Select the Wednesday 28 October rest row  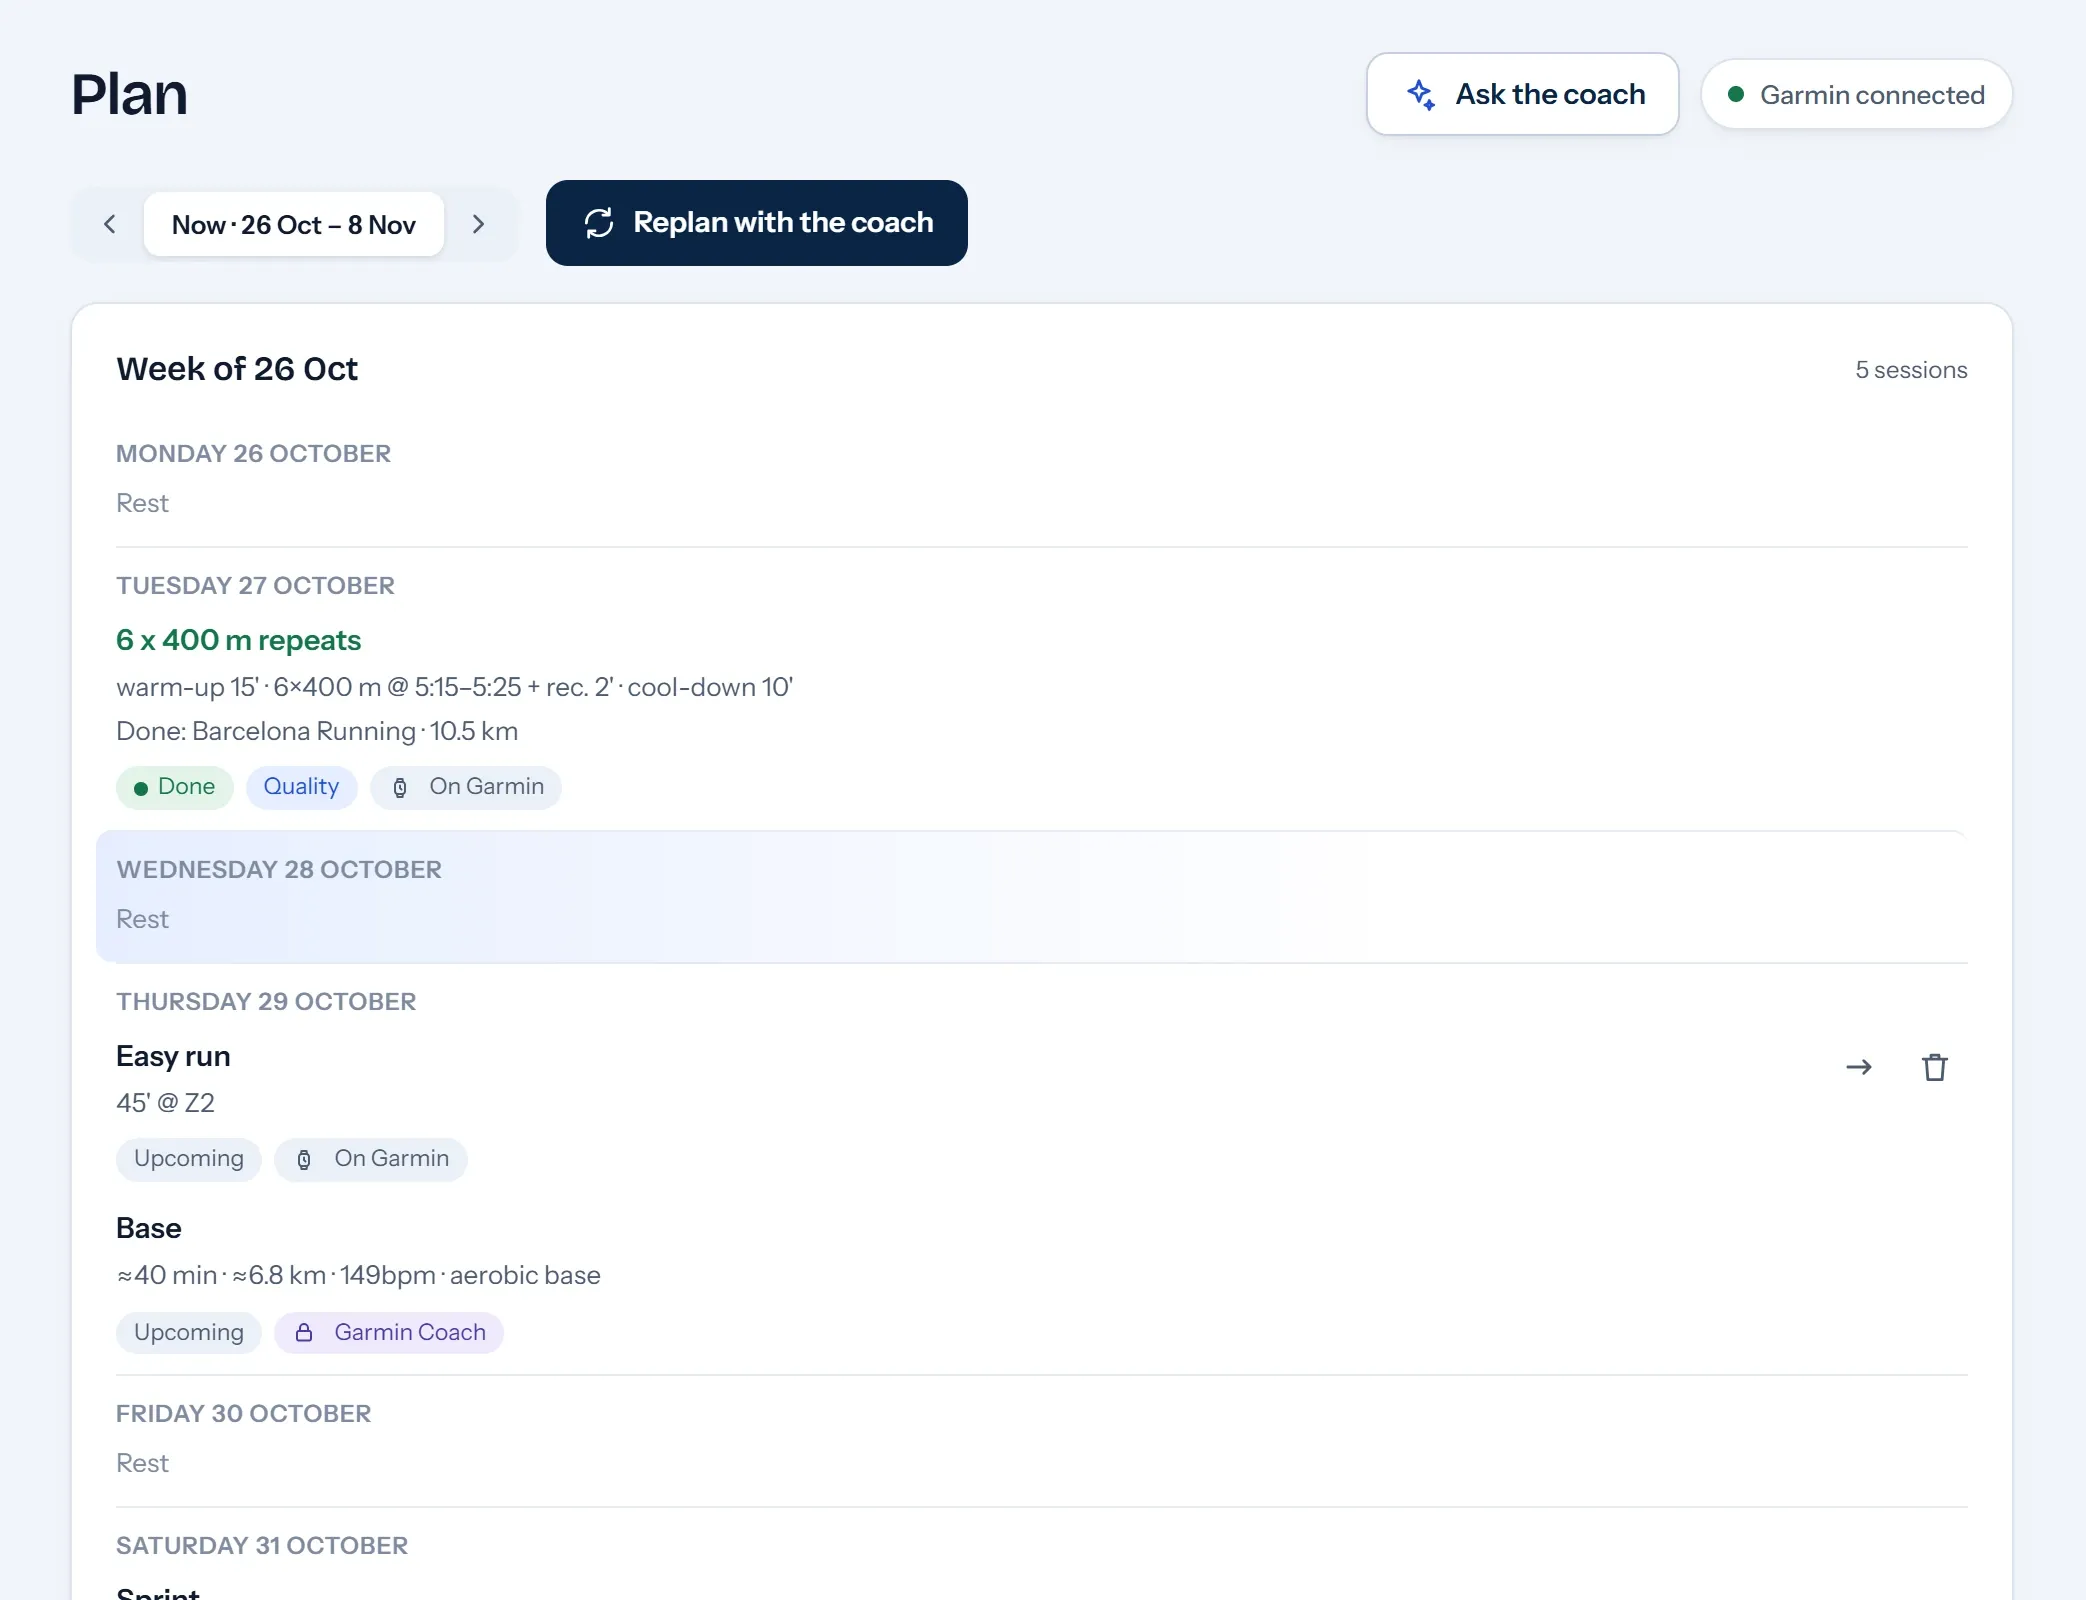point(1032,896)
